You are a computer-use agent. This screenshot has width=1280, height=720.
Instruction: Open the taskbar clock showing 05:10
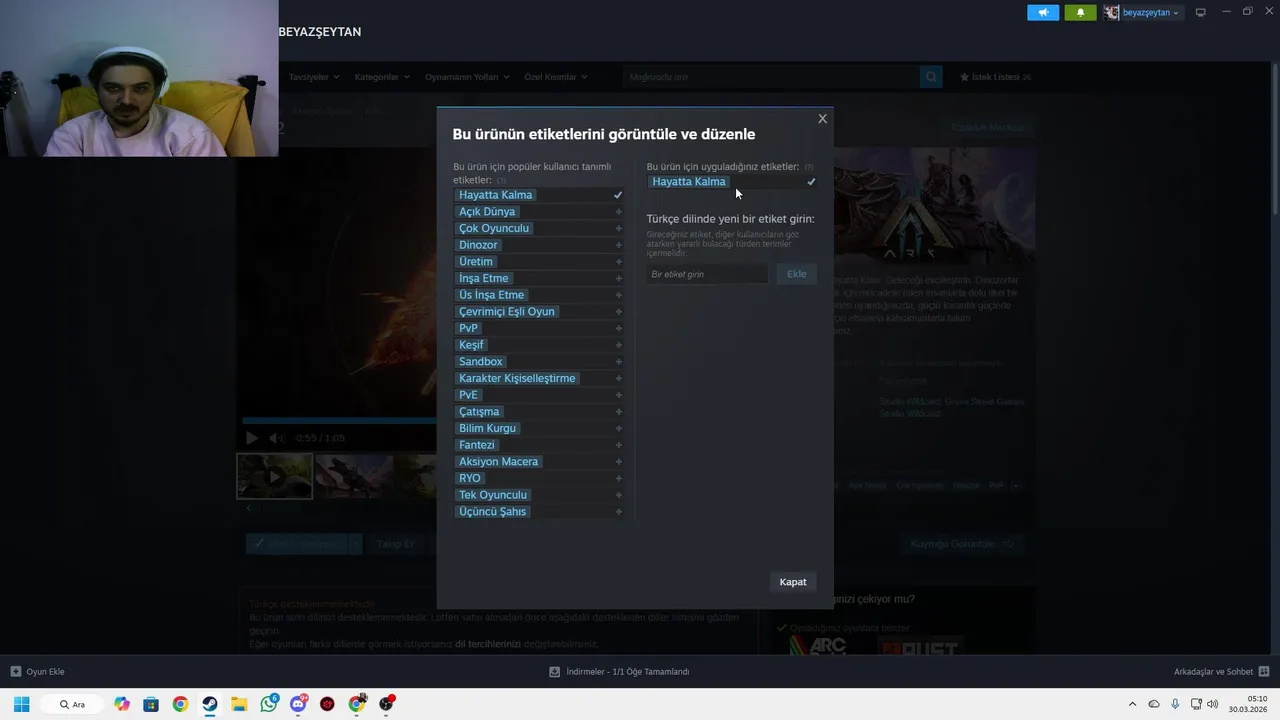[1250, 704]
